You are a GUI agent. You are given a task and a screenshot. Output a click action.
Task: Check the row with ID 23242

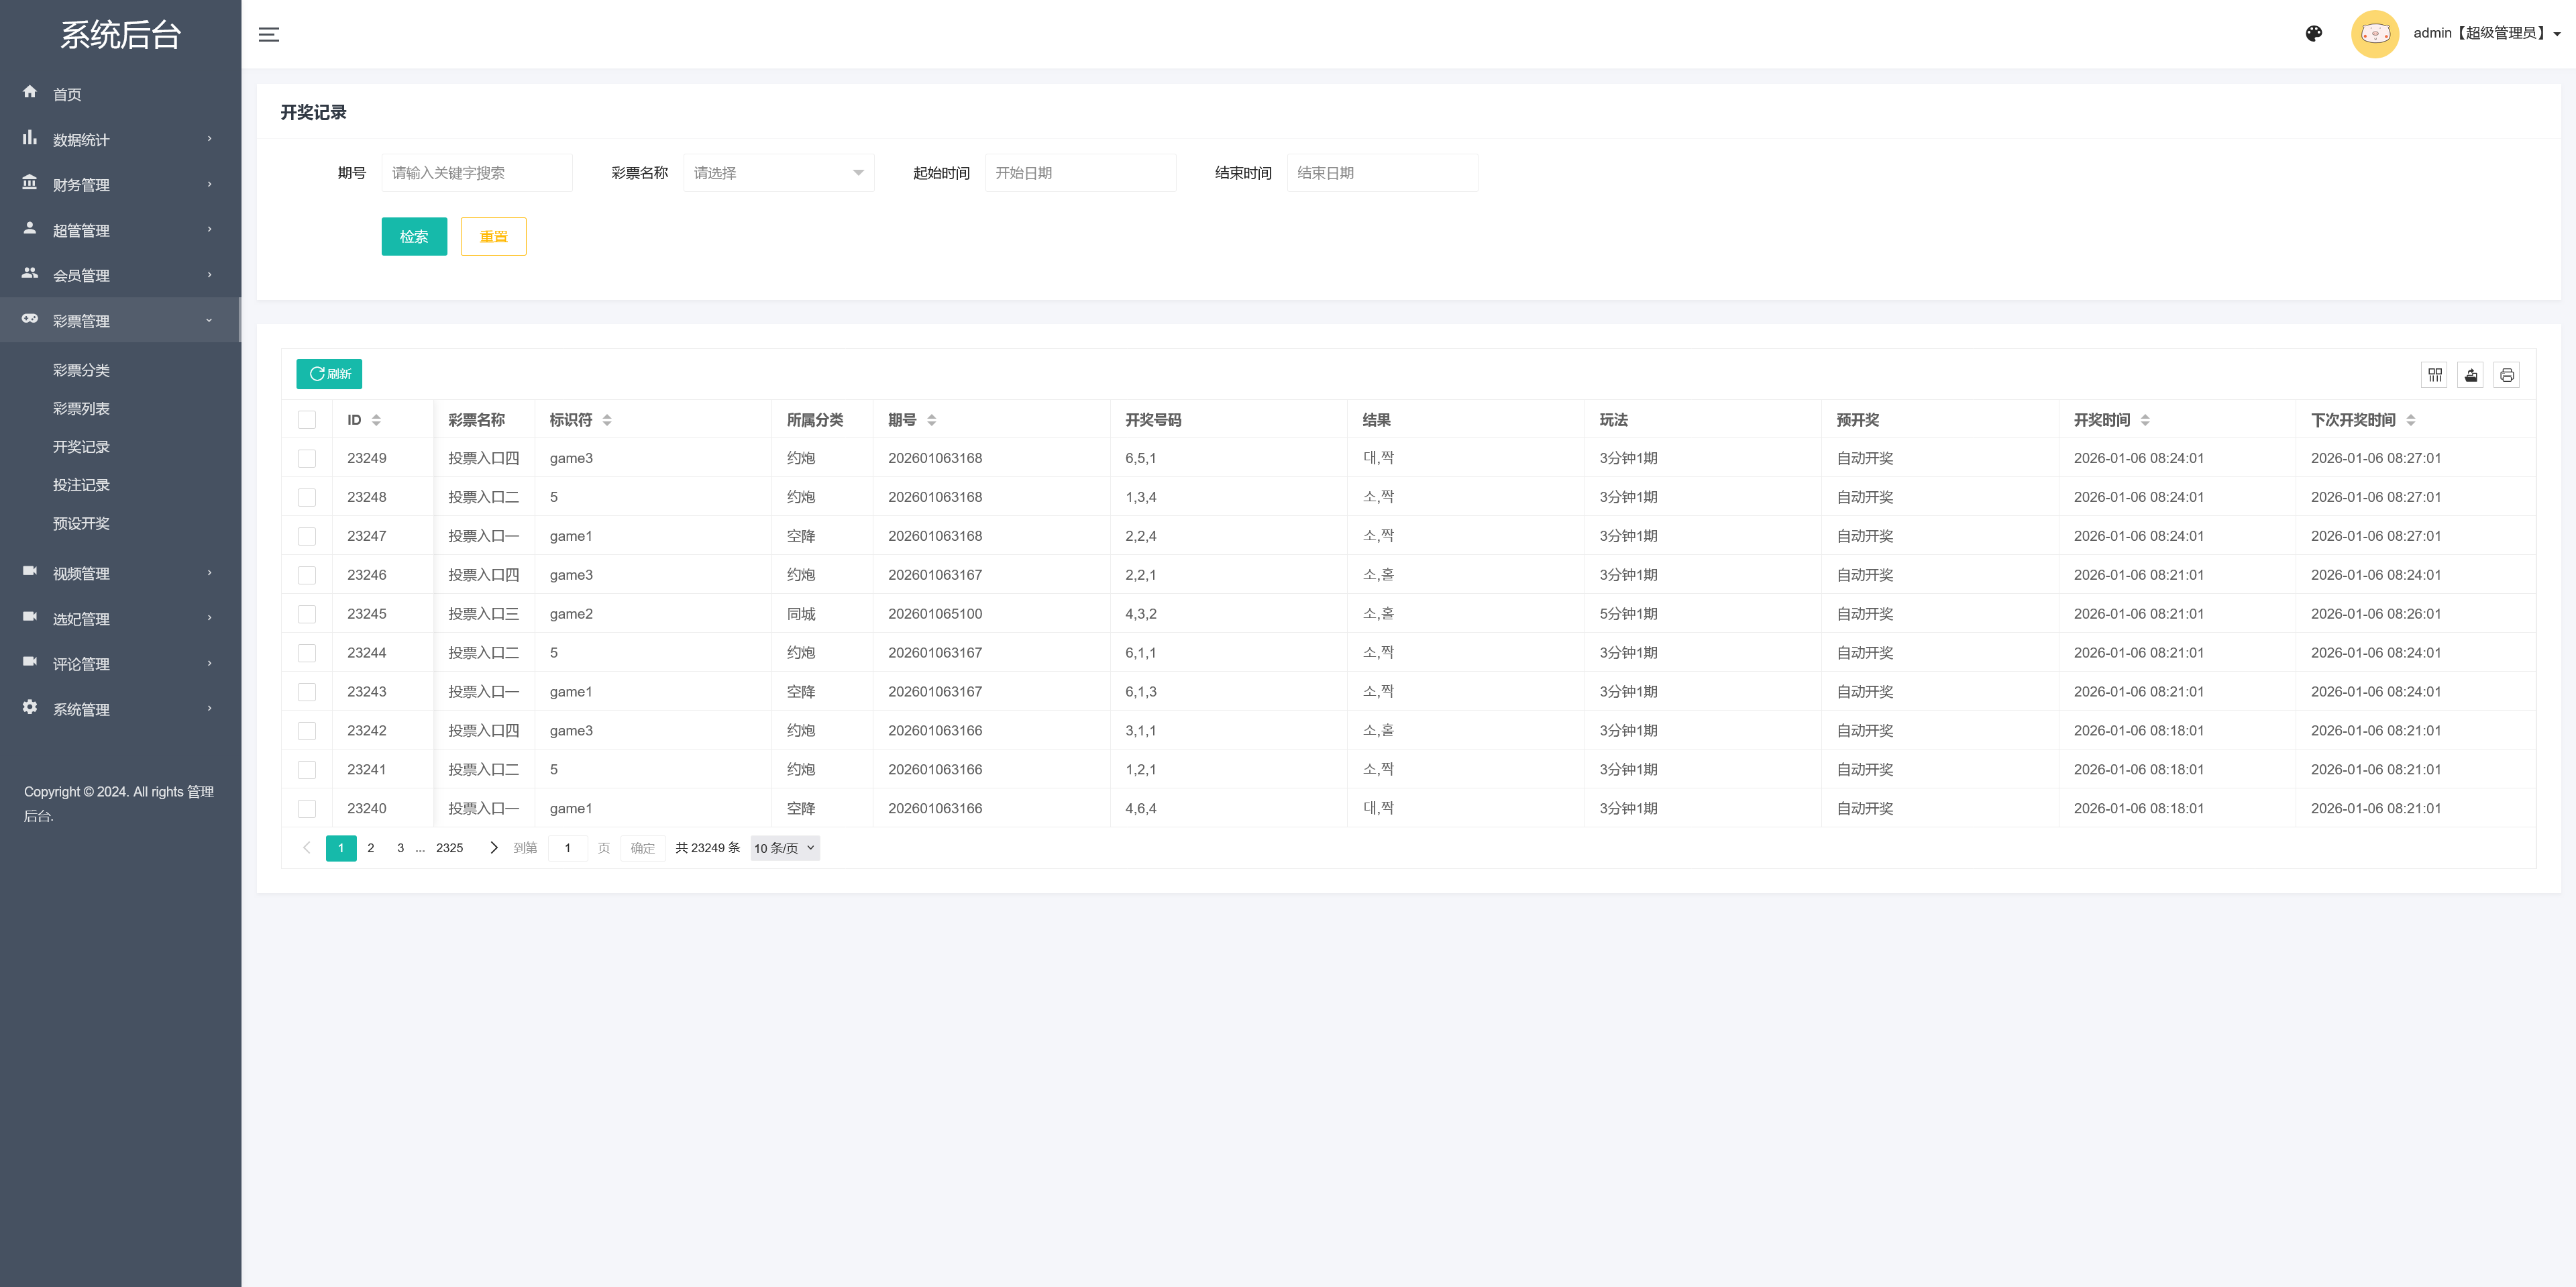[x=307, y=732]
